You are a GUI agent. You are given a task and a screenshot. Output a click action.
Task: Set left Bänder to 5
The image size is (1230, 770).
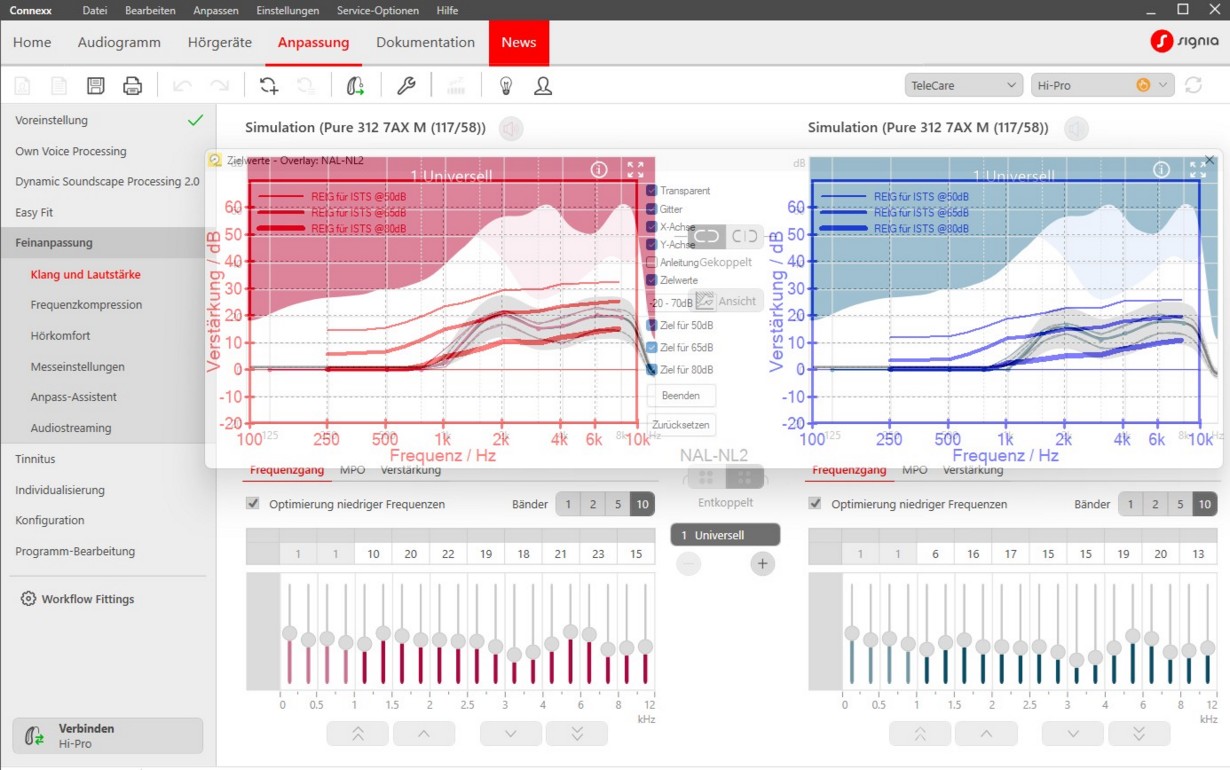pyautogui.click(x=618, y=504)
